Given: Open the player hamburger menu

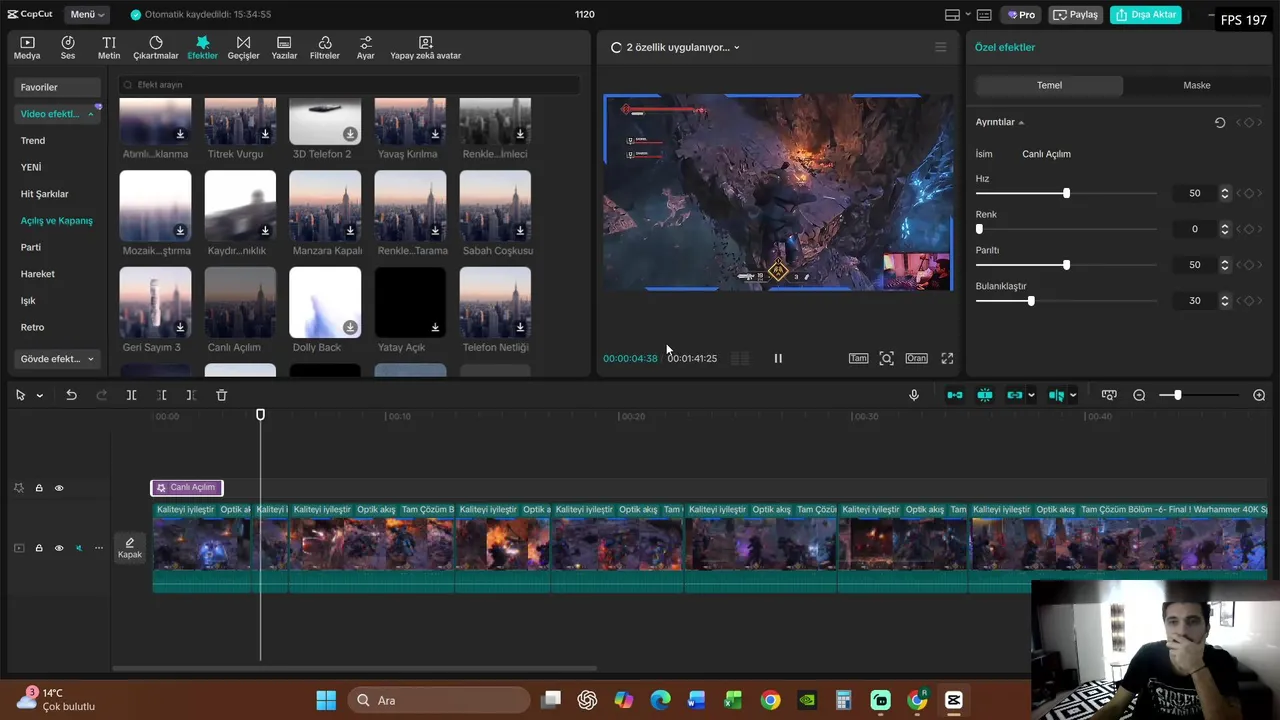Looking at the screenshot, I should [x=940, y=47].
